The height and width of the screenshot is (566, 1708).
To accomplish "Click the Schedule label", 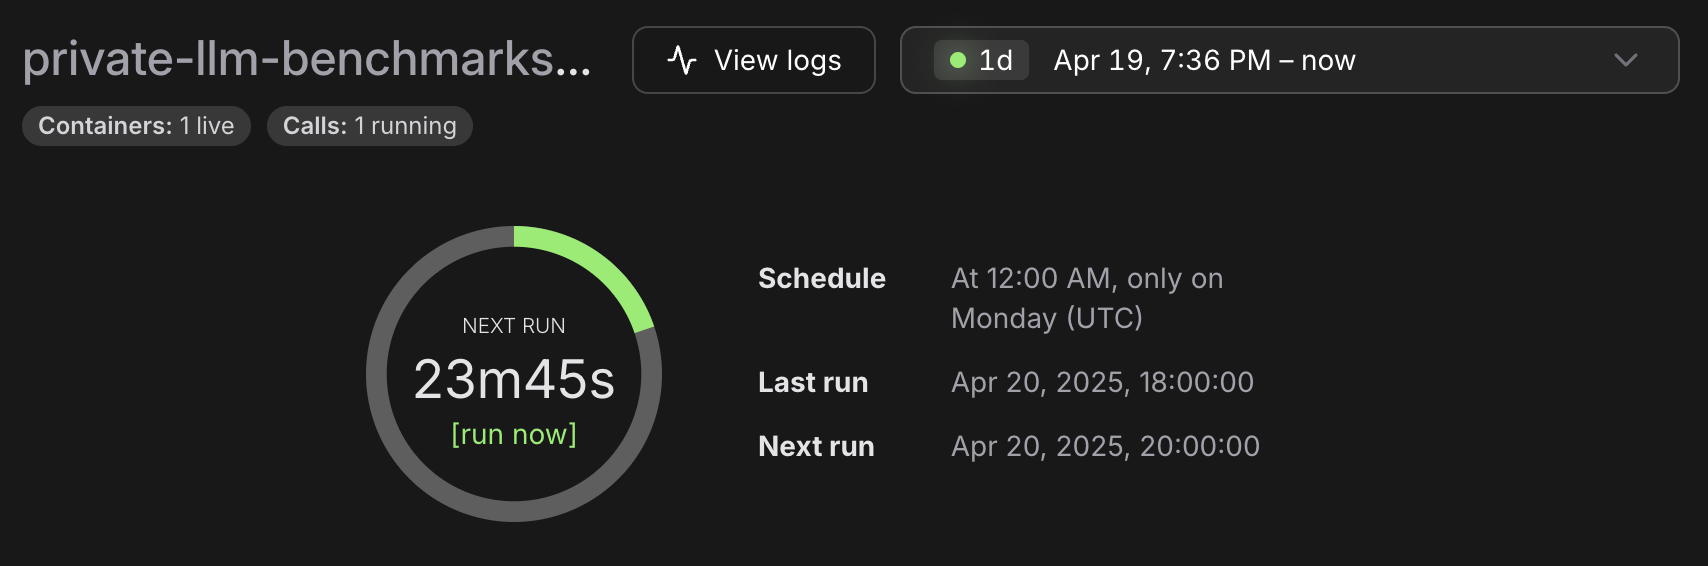I will pyautogui.click(x=822, y=278).
